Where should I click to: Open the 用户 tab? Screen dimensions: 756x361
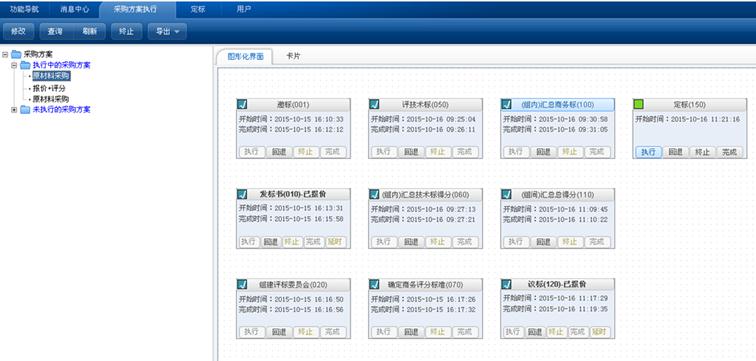point(244,9)
